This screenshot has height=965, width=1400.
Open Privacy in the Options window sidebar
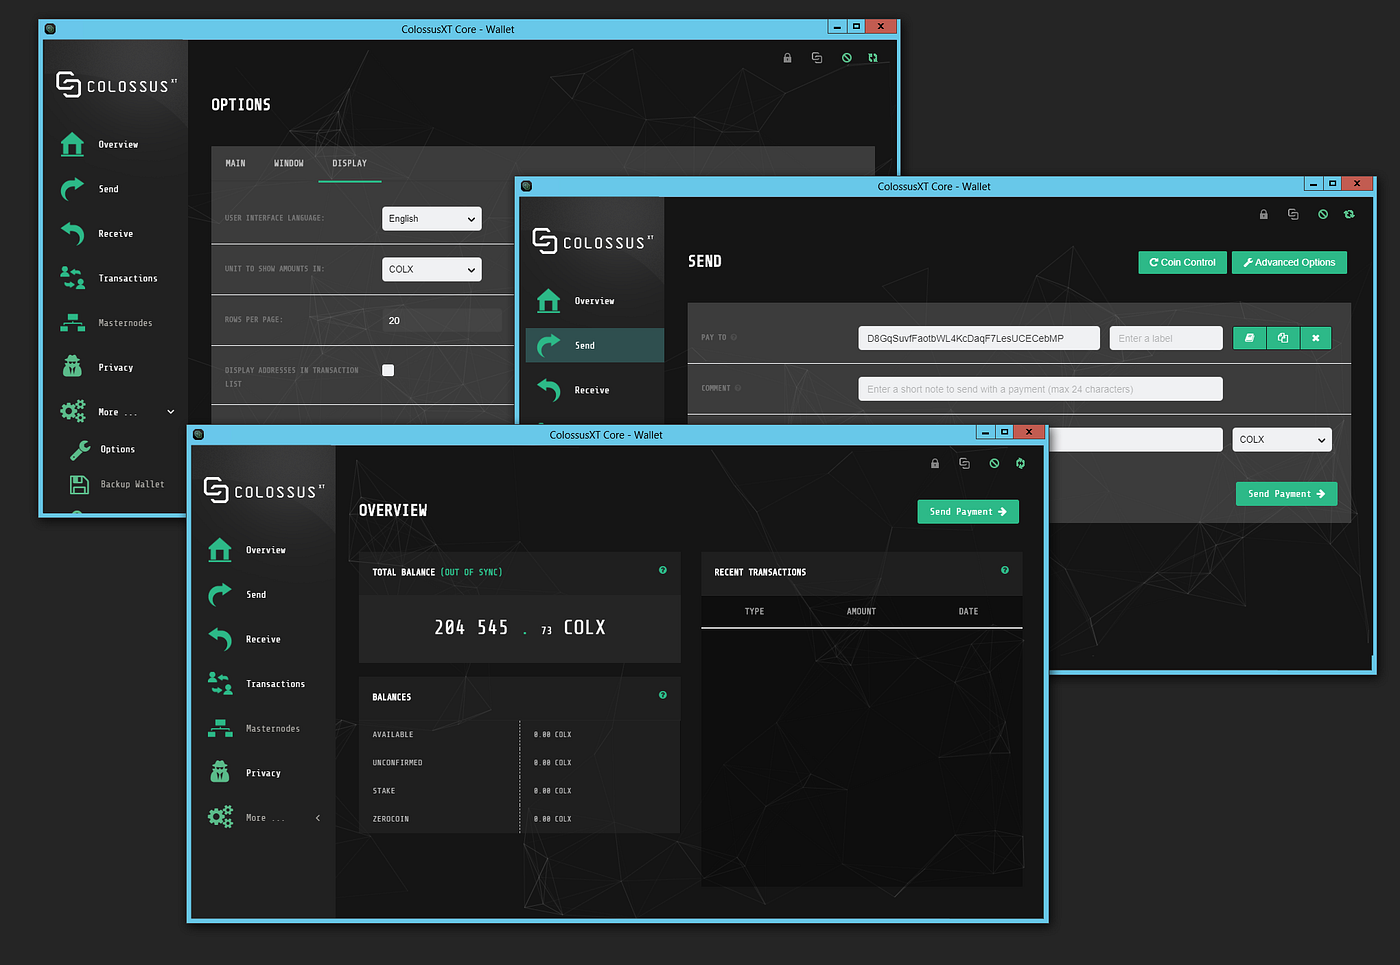point(100,367)
